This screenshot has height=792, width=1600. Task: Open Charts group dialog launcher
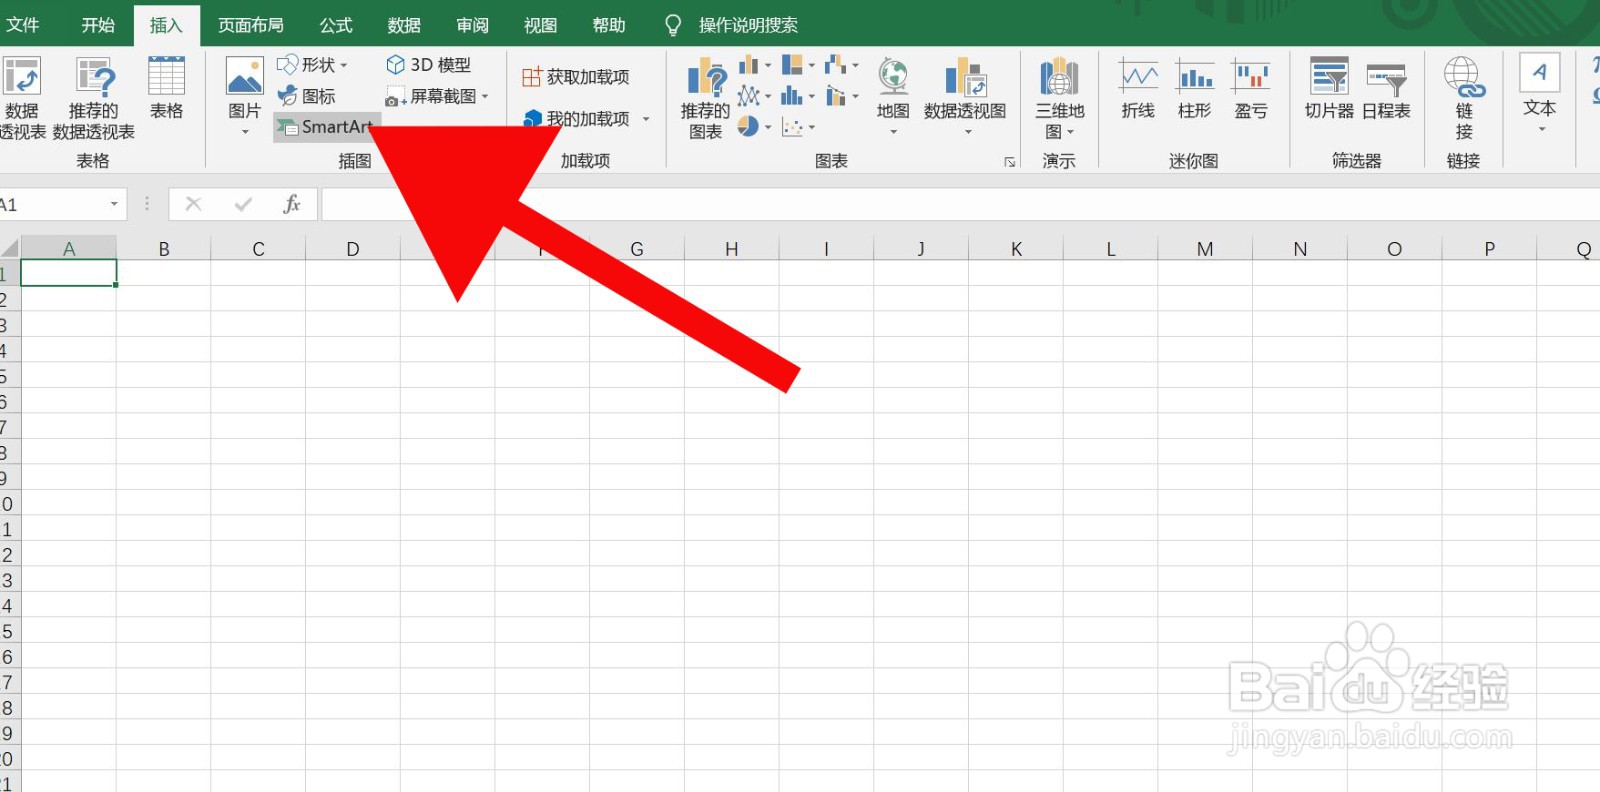(1010, 162)
